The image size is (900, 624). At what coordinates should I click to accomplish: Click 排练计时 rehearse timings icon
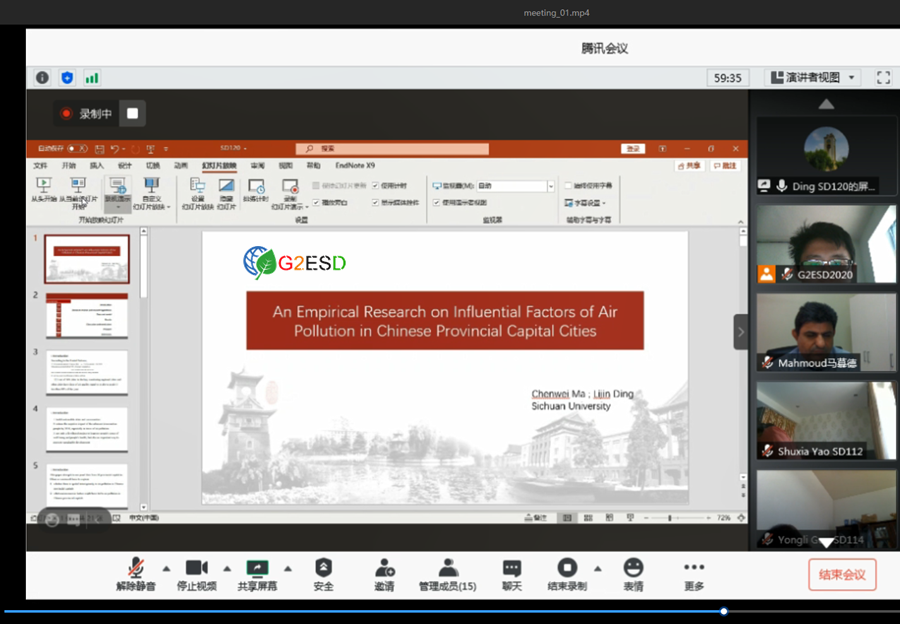pos(256,185)
